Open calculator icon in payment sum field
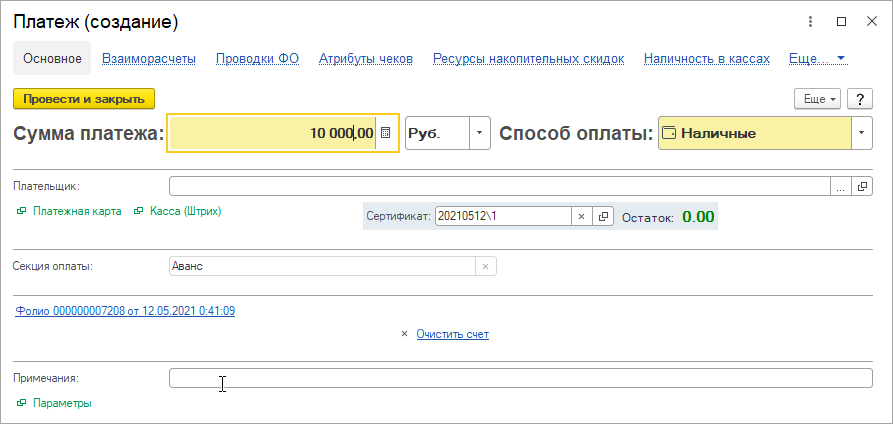The image size is (893, 424). (x=386, y=133)
